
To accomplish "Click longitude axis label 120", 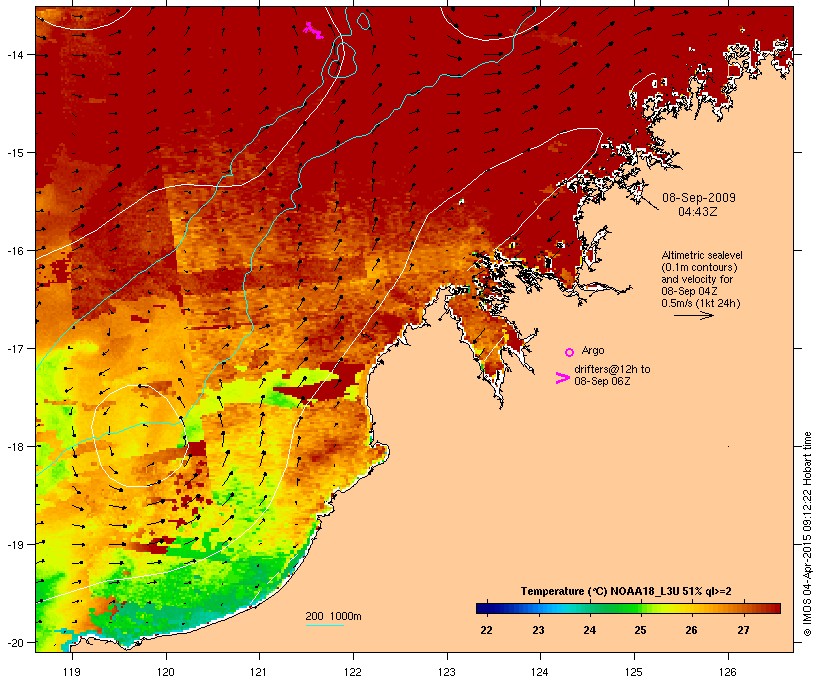I will point(166,672).
